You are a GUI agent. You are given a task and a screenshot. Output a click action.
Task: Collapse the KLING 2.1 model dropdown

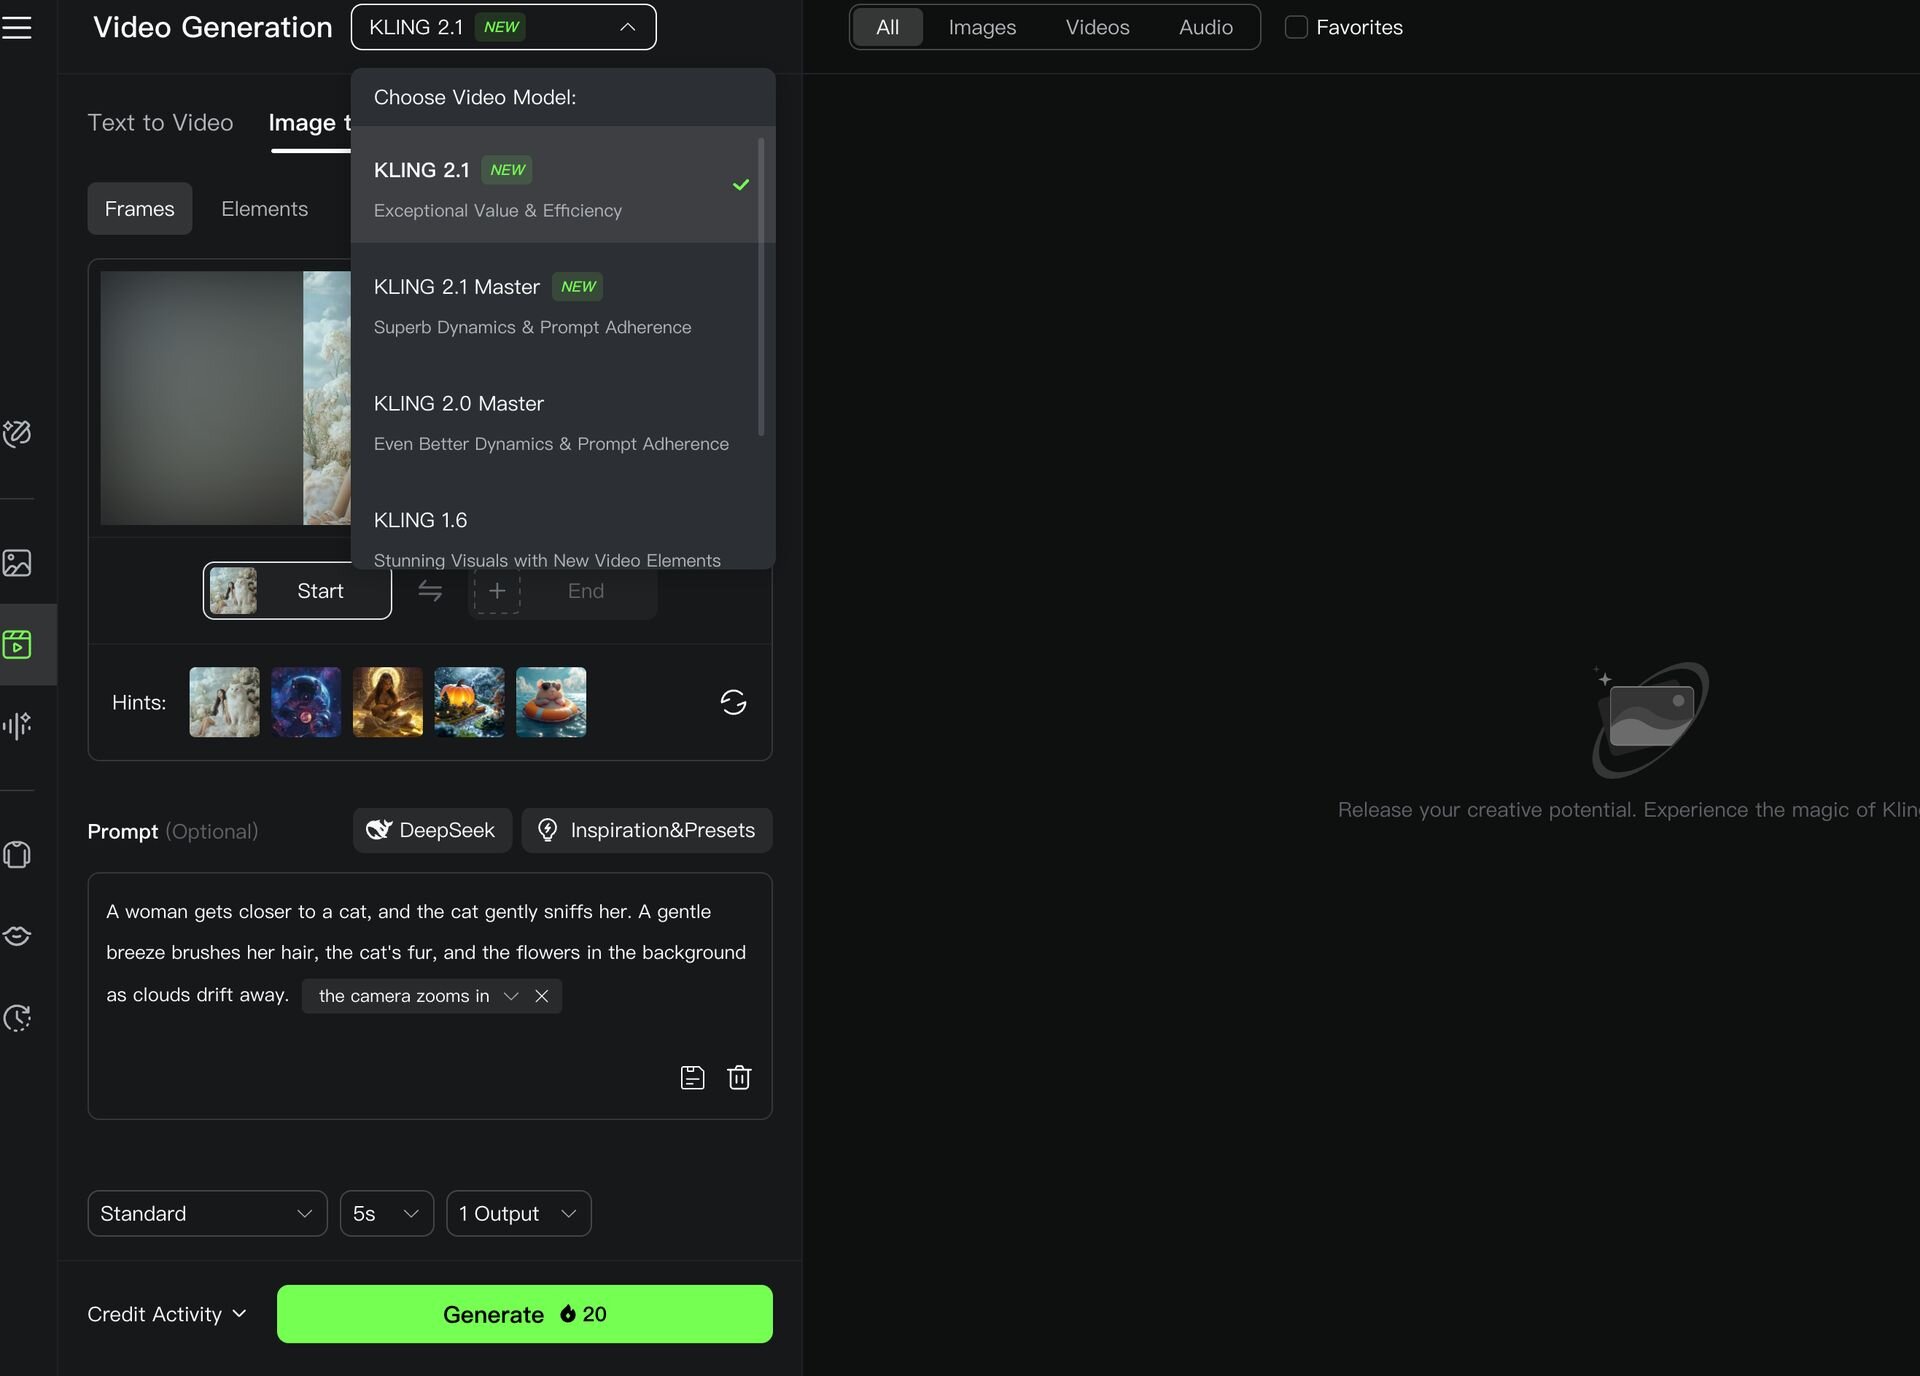[503, 27]
